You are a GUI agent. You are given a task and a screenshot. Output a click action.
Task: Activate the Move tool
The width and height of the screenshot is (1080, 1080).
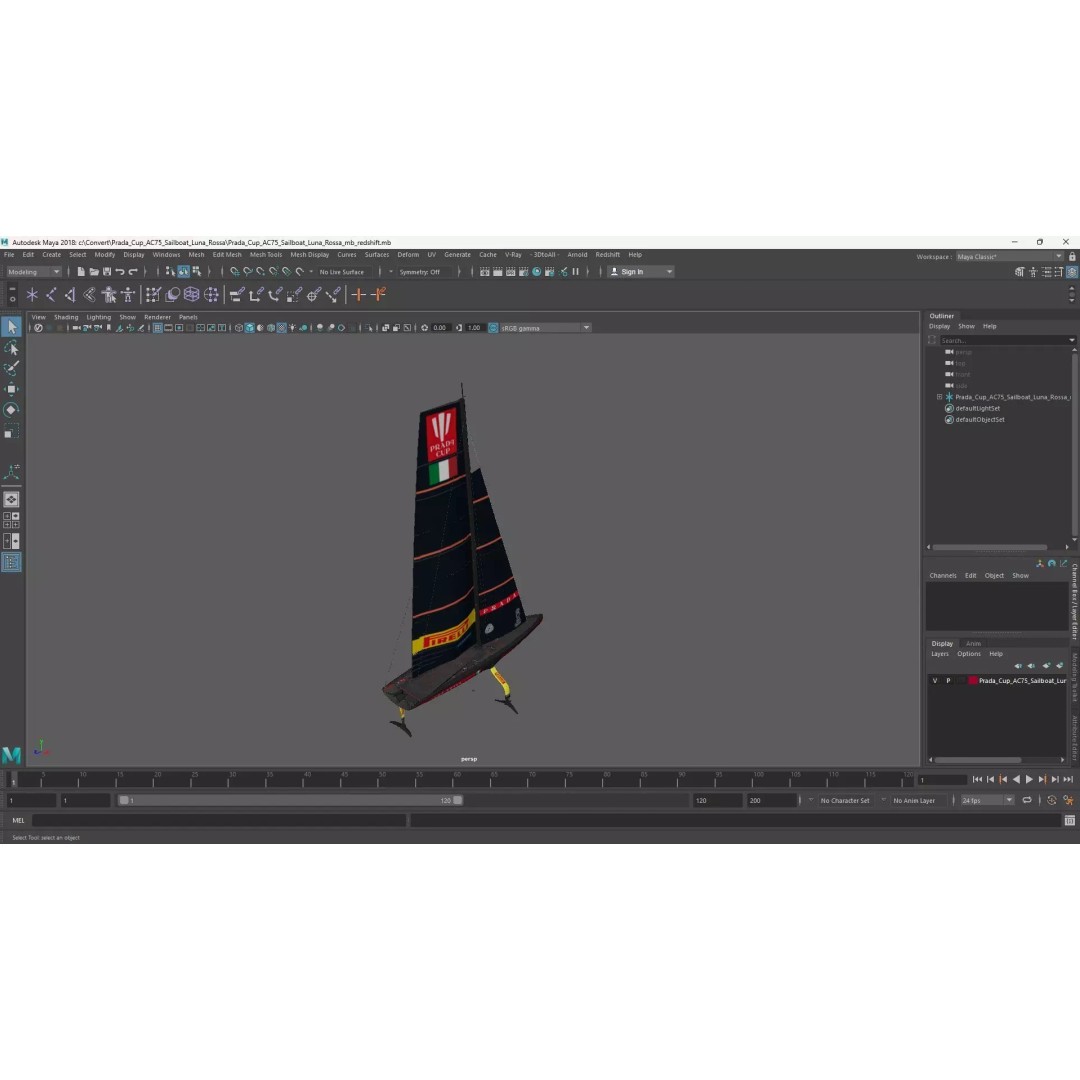point(12,389)
